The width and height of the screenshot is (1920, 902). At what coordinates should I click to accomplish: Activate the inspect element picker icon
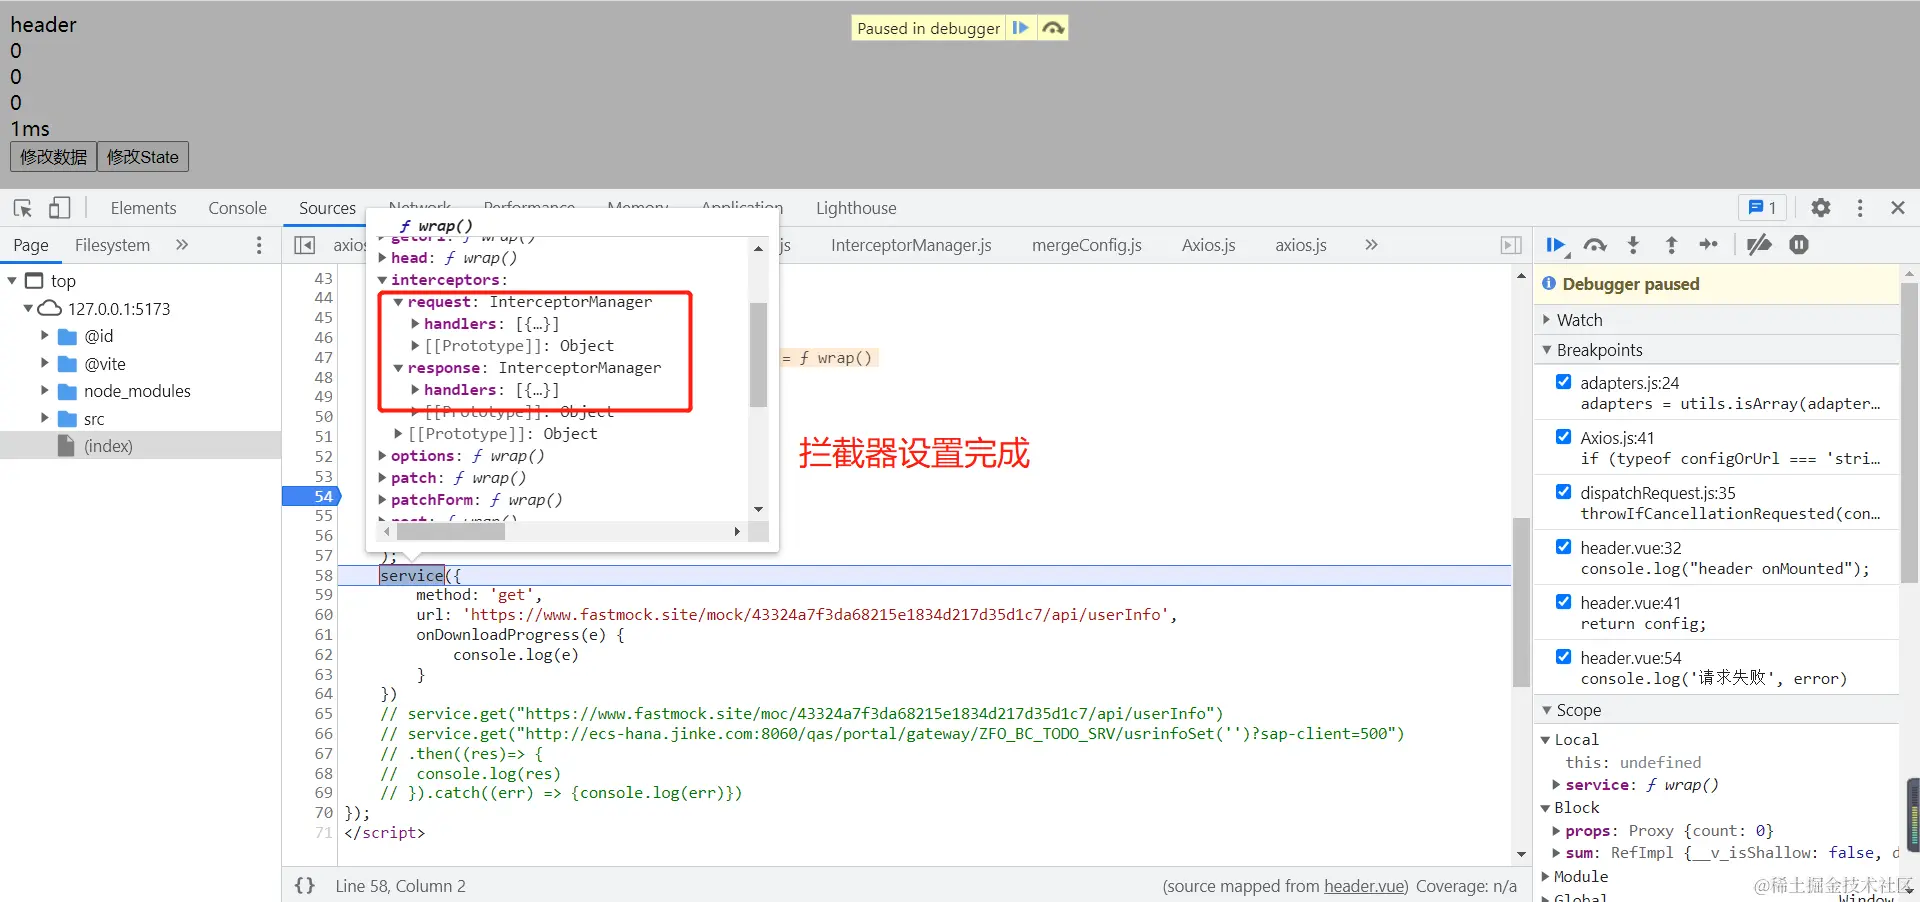coord(23,208)
